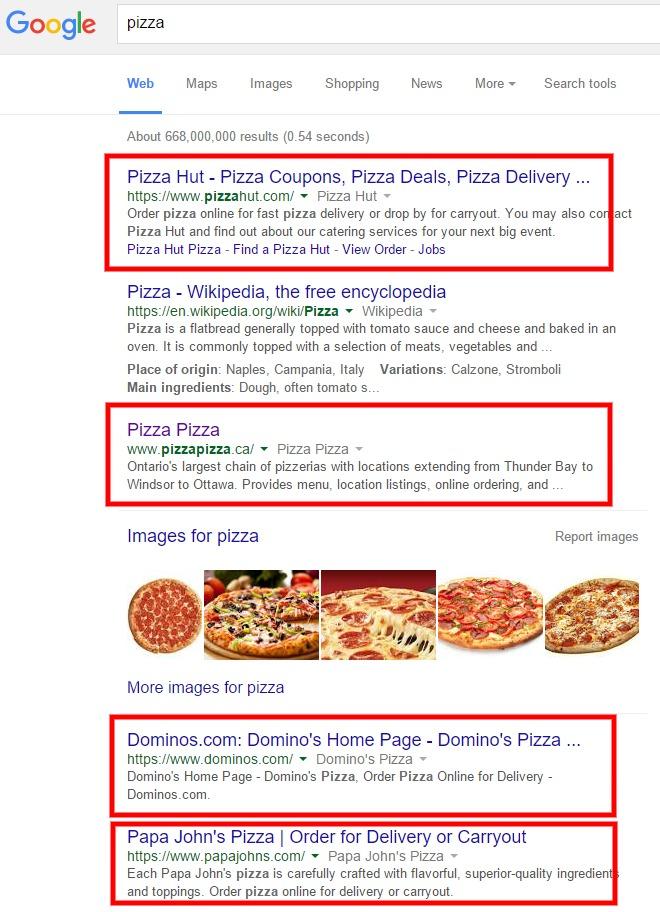Image resolution: width=660 pixels, height=912 pixels.
Task: Open the round pepperoni pizza thumbnail
Action: click(x=165, y=615)
